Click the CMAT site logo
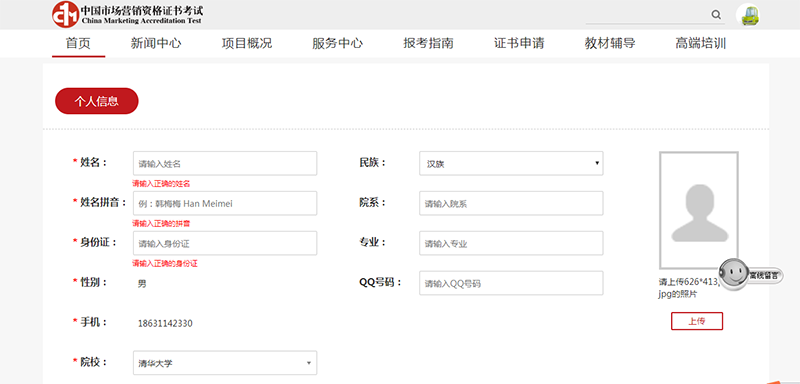800x384 pixels. click(x=128, y=14)
